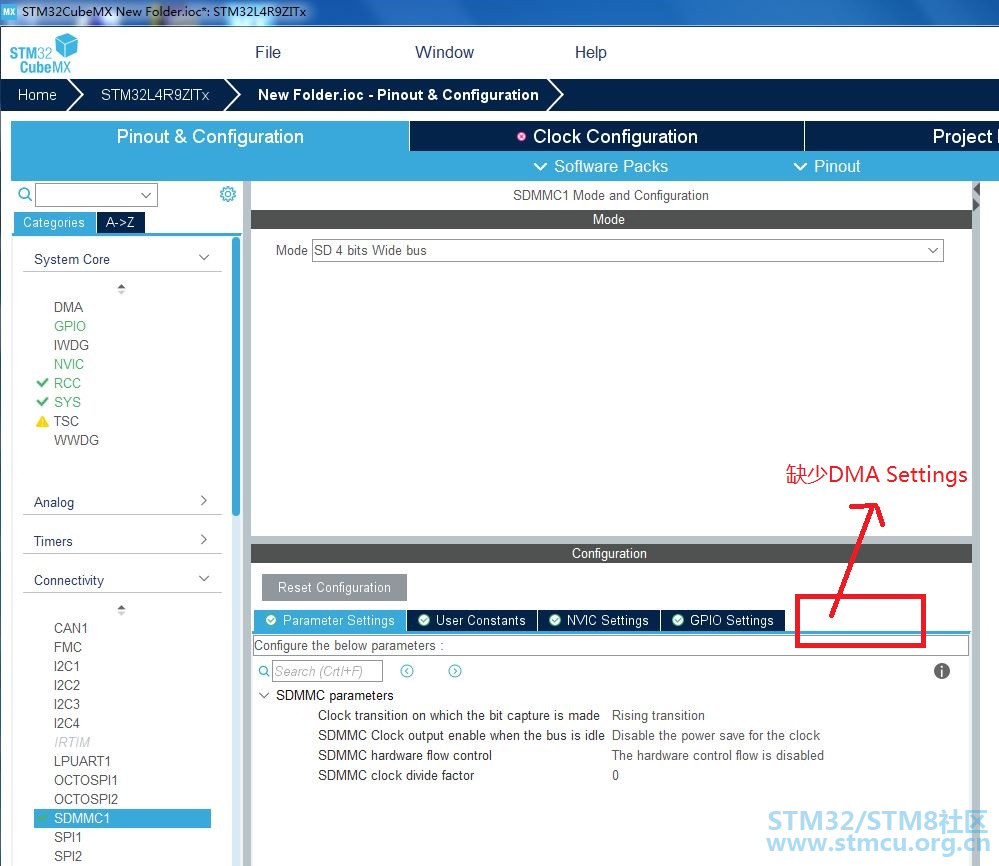Screen dimensions: 999x866
Task: Select SPI1 in Connectivity list
Action: click(x=68, y=837)
